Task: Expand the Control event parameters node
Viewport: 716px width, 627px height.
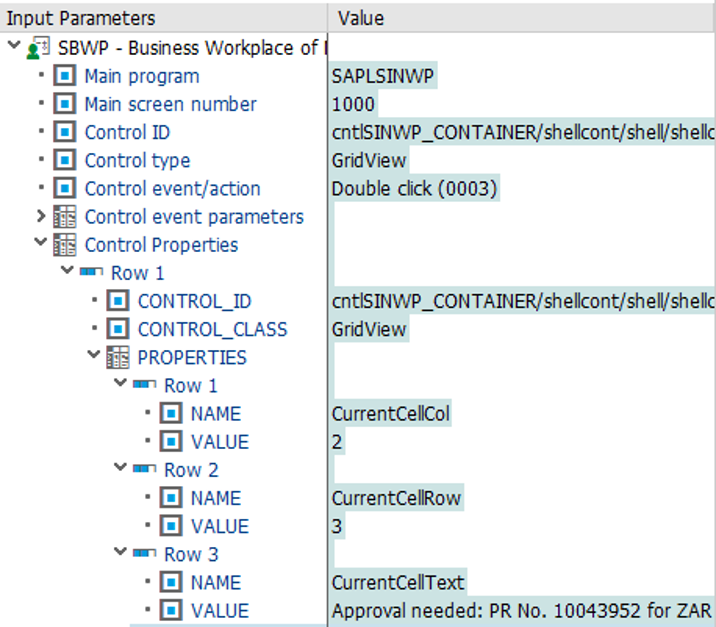Action: [x=41, y=216]
